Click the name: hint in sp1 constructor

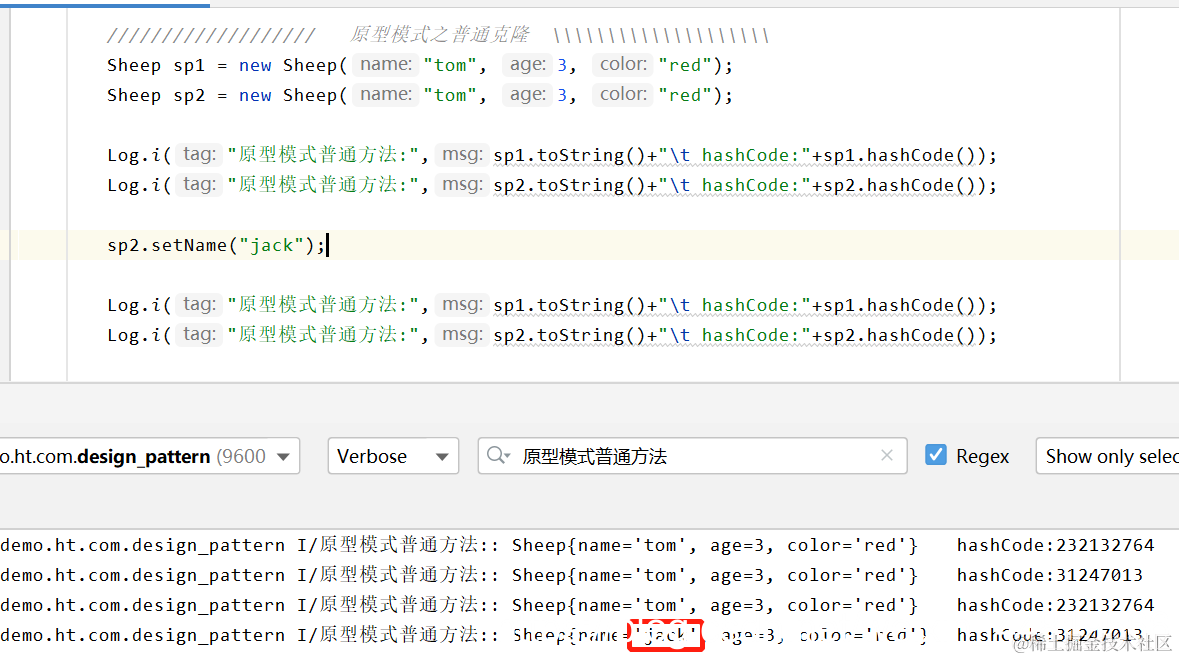(386, 65)
